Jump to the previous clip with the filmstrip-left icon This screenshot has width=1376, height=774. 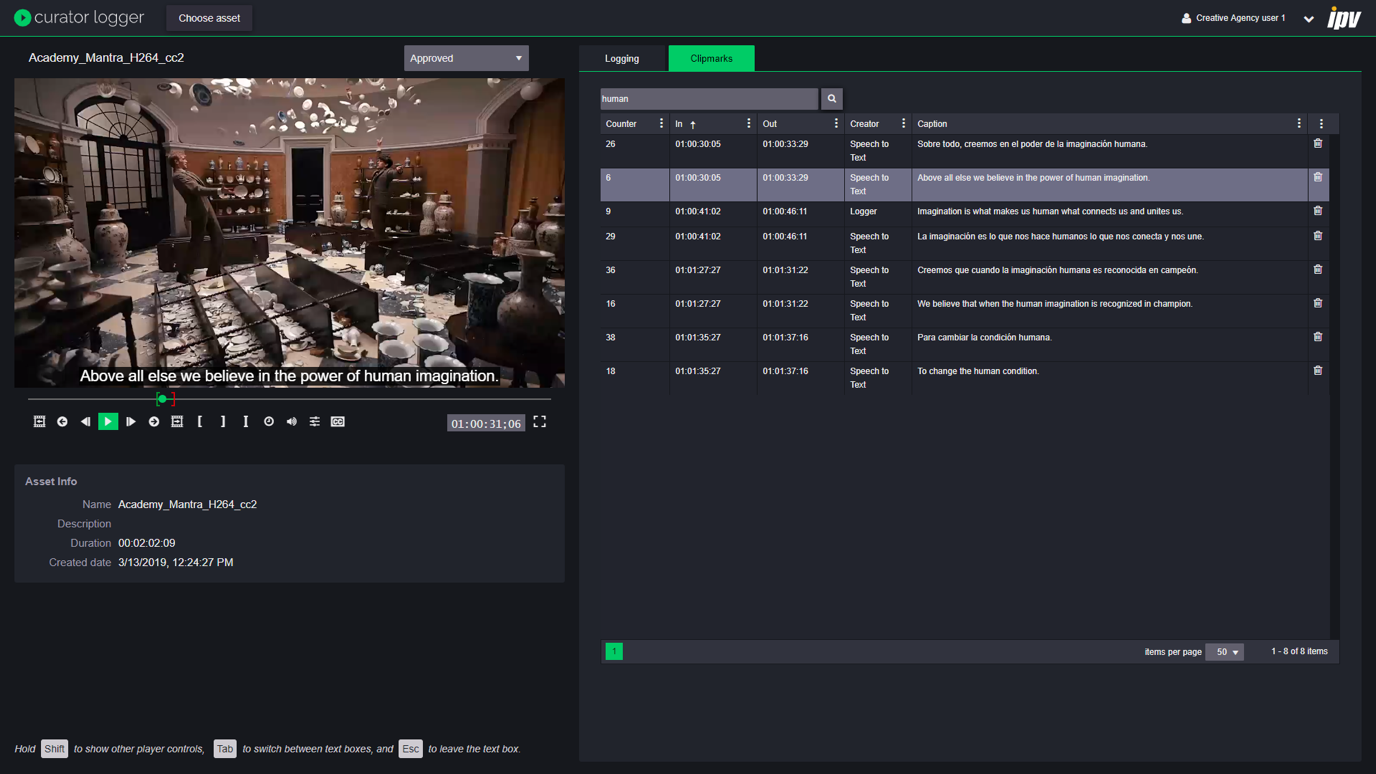coord(39,422)
